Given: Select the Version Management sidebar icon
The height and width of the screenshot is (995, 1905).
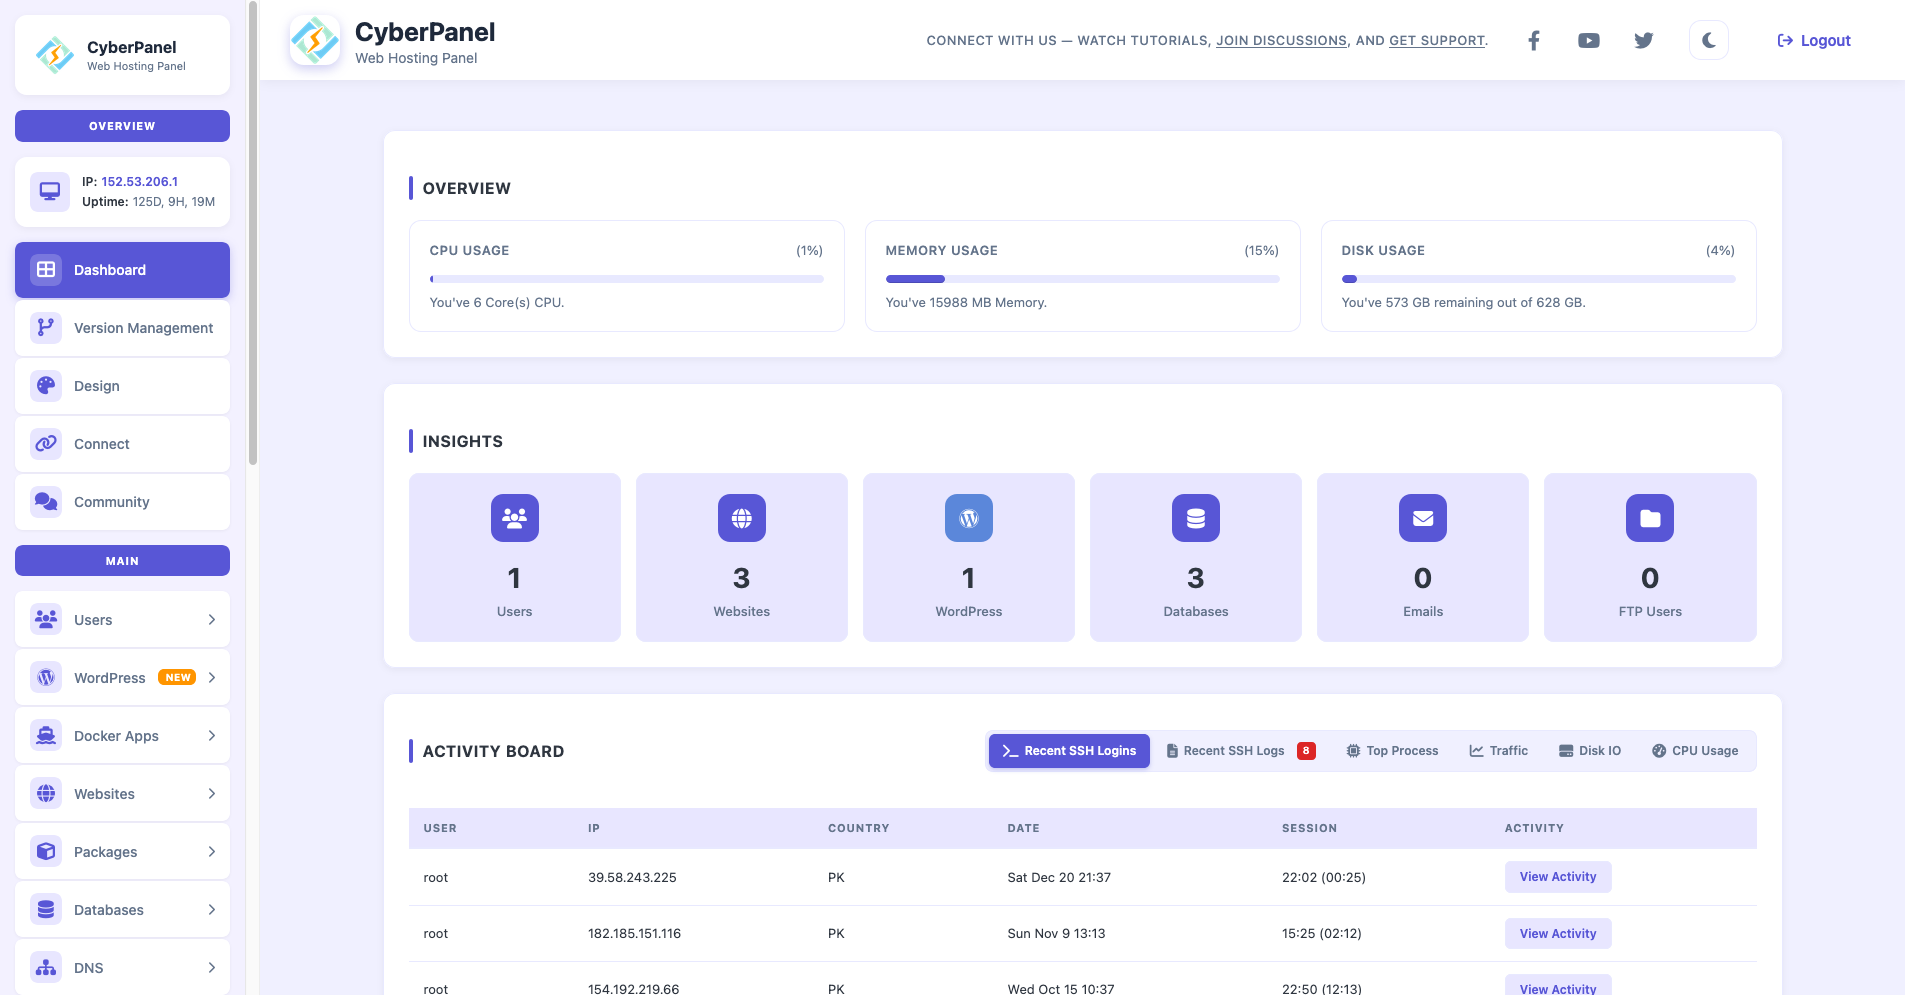Looking at the screenshot, I should (x=45, y=327).
